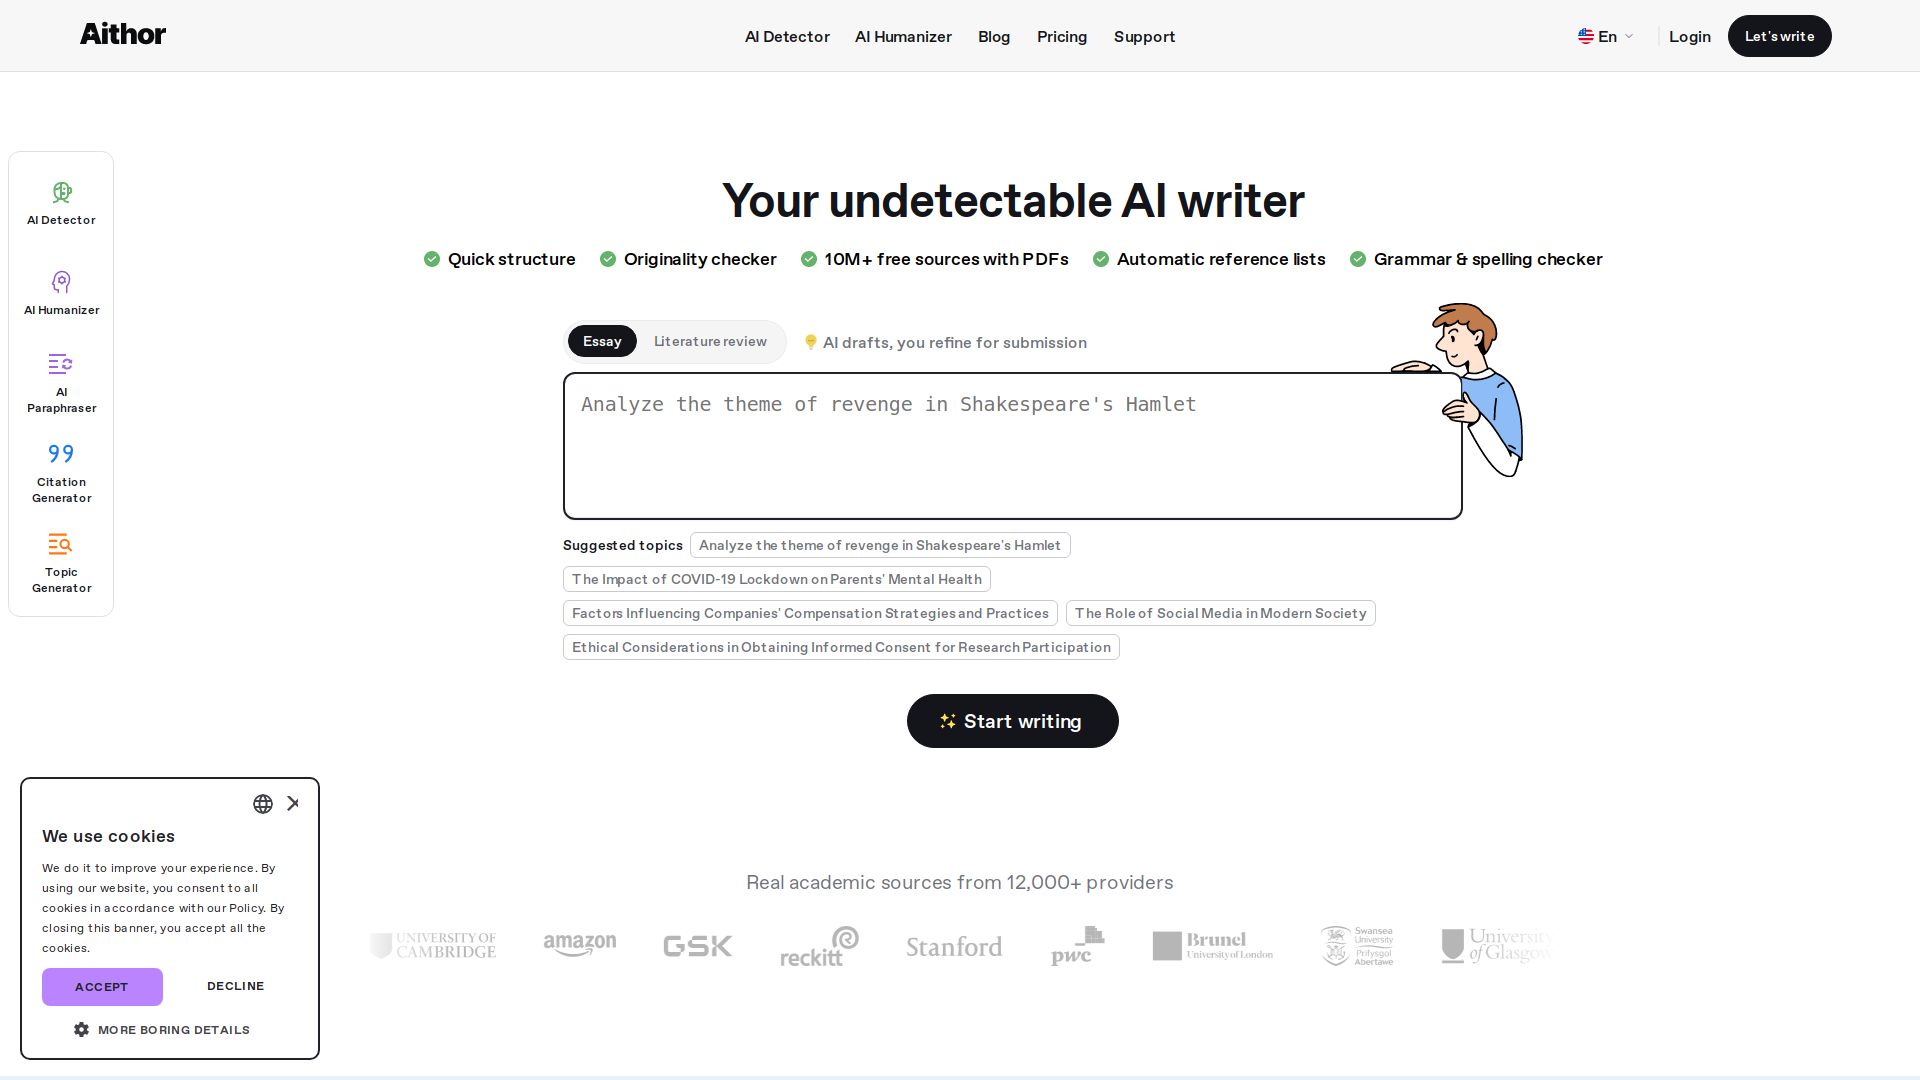Open the Citation Generator quote icon
The width and height of the screenshot is (1920, 1080).
click(61, 454)
